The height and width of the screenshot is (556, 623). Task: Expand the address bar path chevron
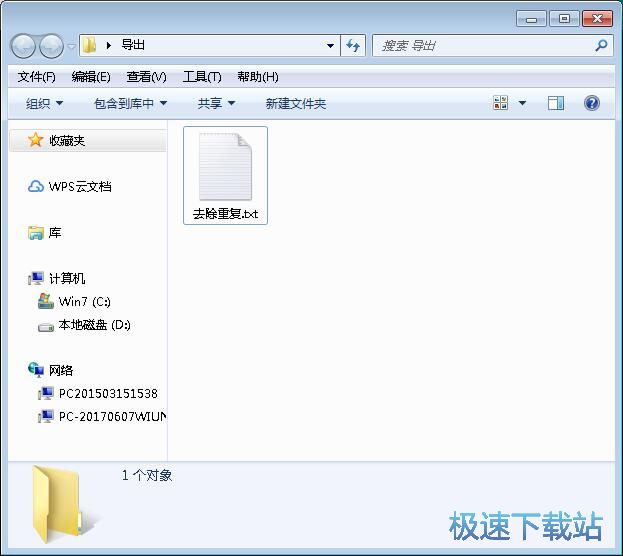[108, 45]
